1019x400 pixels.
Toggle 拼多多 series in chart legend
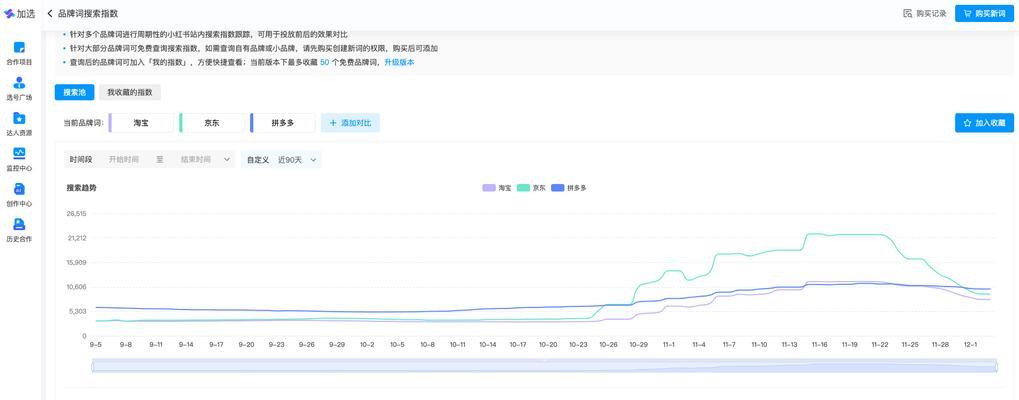point(569,188)
